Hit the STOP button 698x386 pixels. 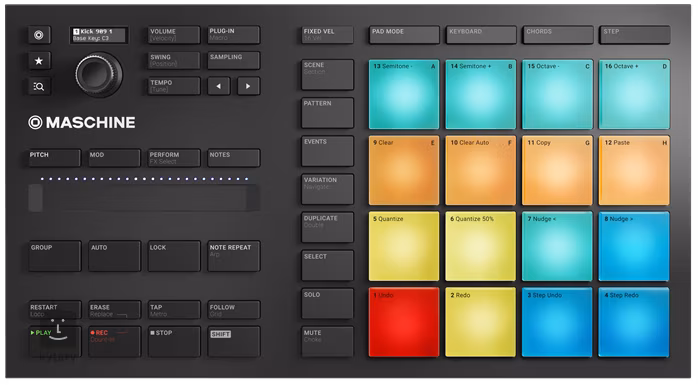point(174,342)
